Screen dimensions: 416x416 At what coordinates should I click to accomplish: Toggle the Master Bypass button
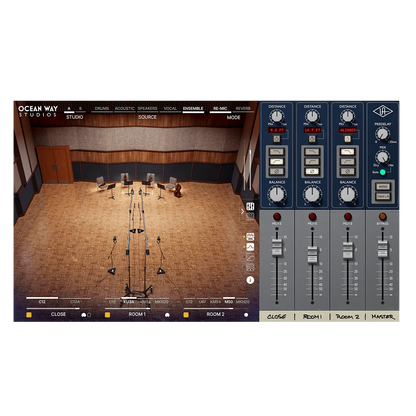(383, 217)
